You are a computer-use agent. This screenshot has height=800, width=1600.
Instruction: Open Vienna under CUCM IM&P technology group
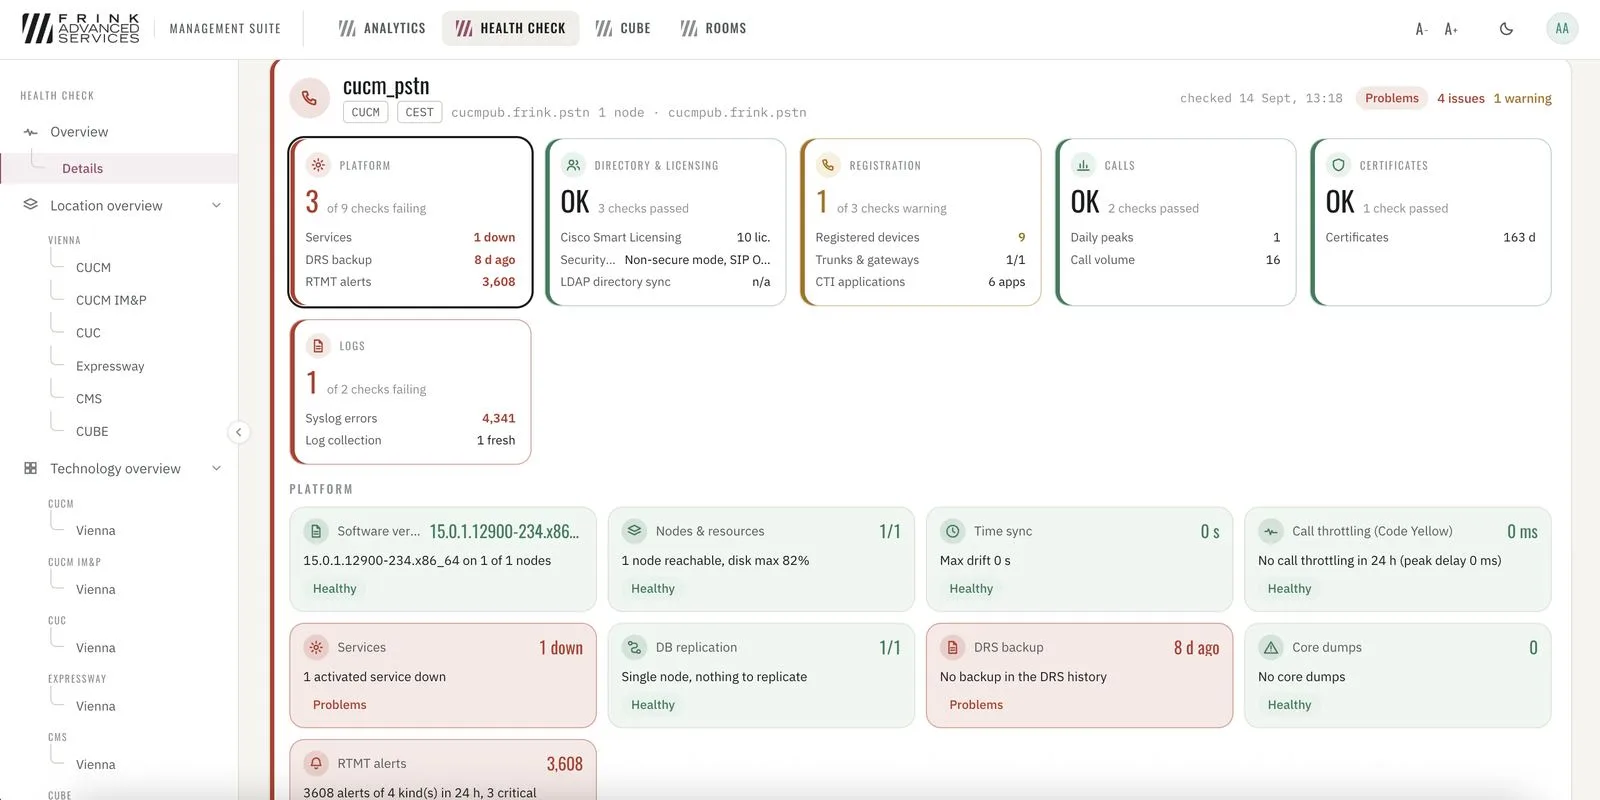tap(96, 589)
